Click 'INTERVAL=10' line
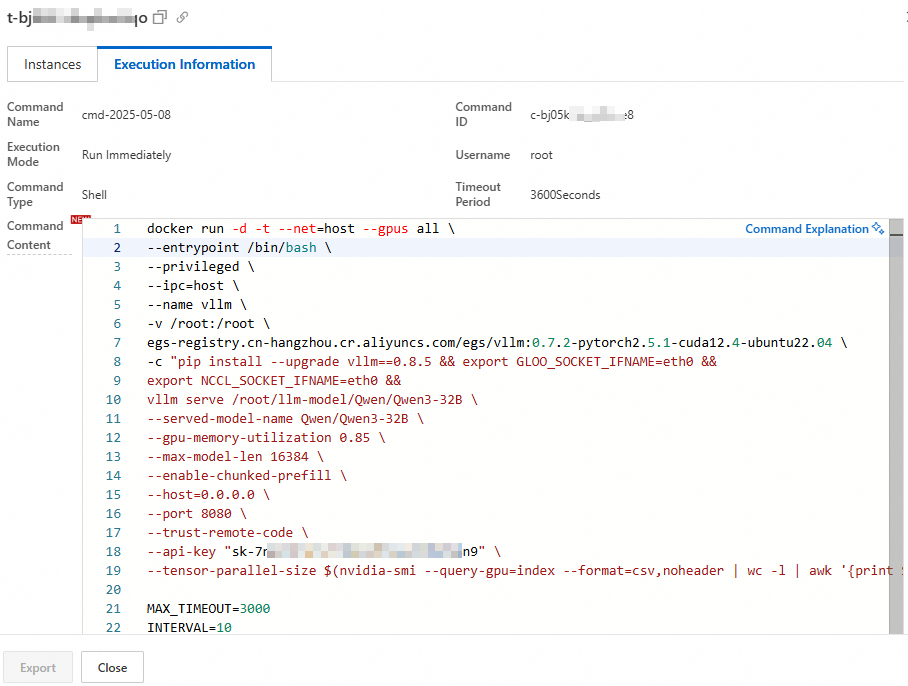 (189, 628)
